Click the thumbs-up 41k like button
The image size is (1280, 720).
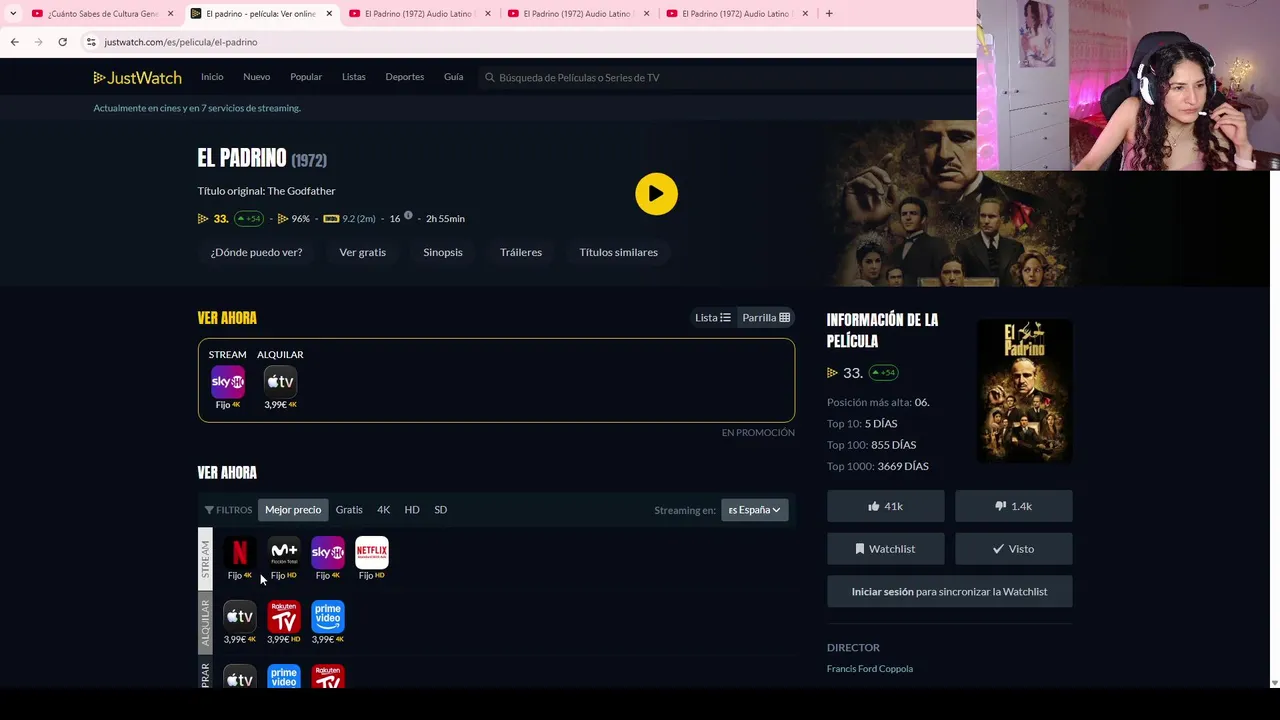885,506
